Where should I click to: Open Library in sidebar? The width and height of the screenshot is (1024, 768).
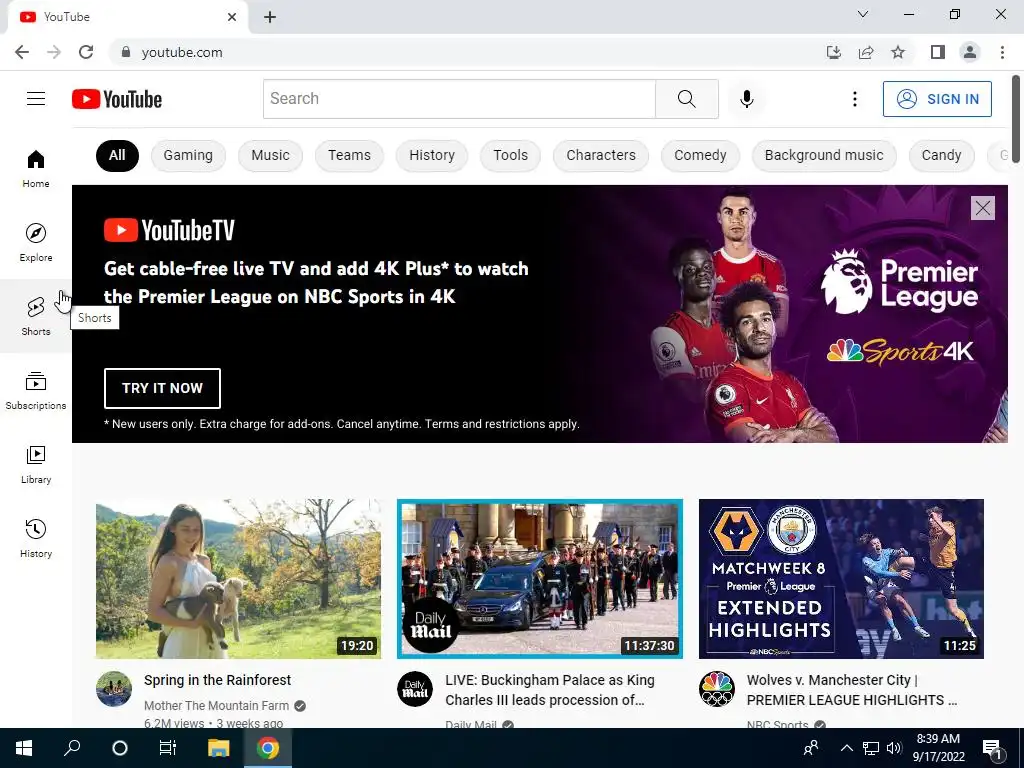click(x=36, y=464)
